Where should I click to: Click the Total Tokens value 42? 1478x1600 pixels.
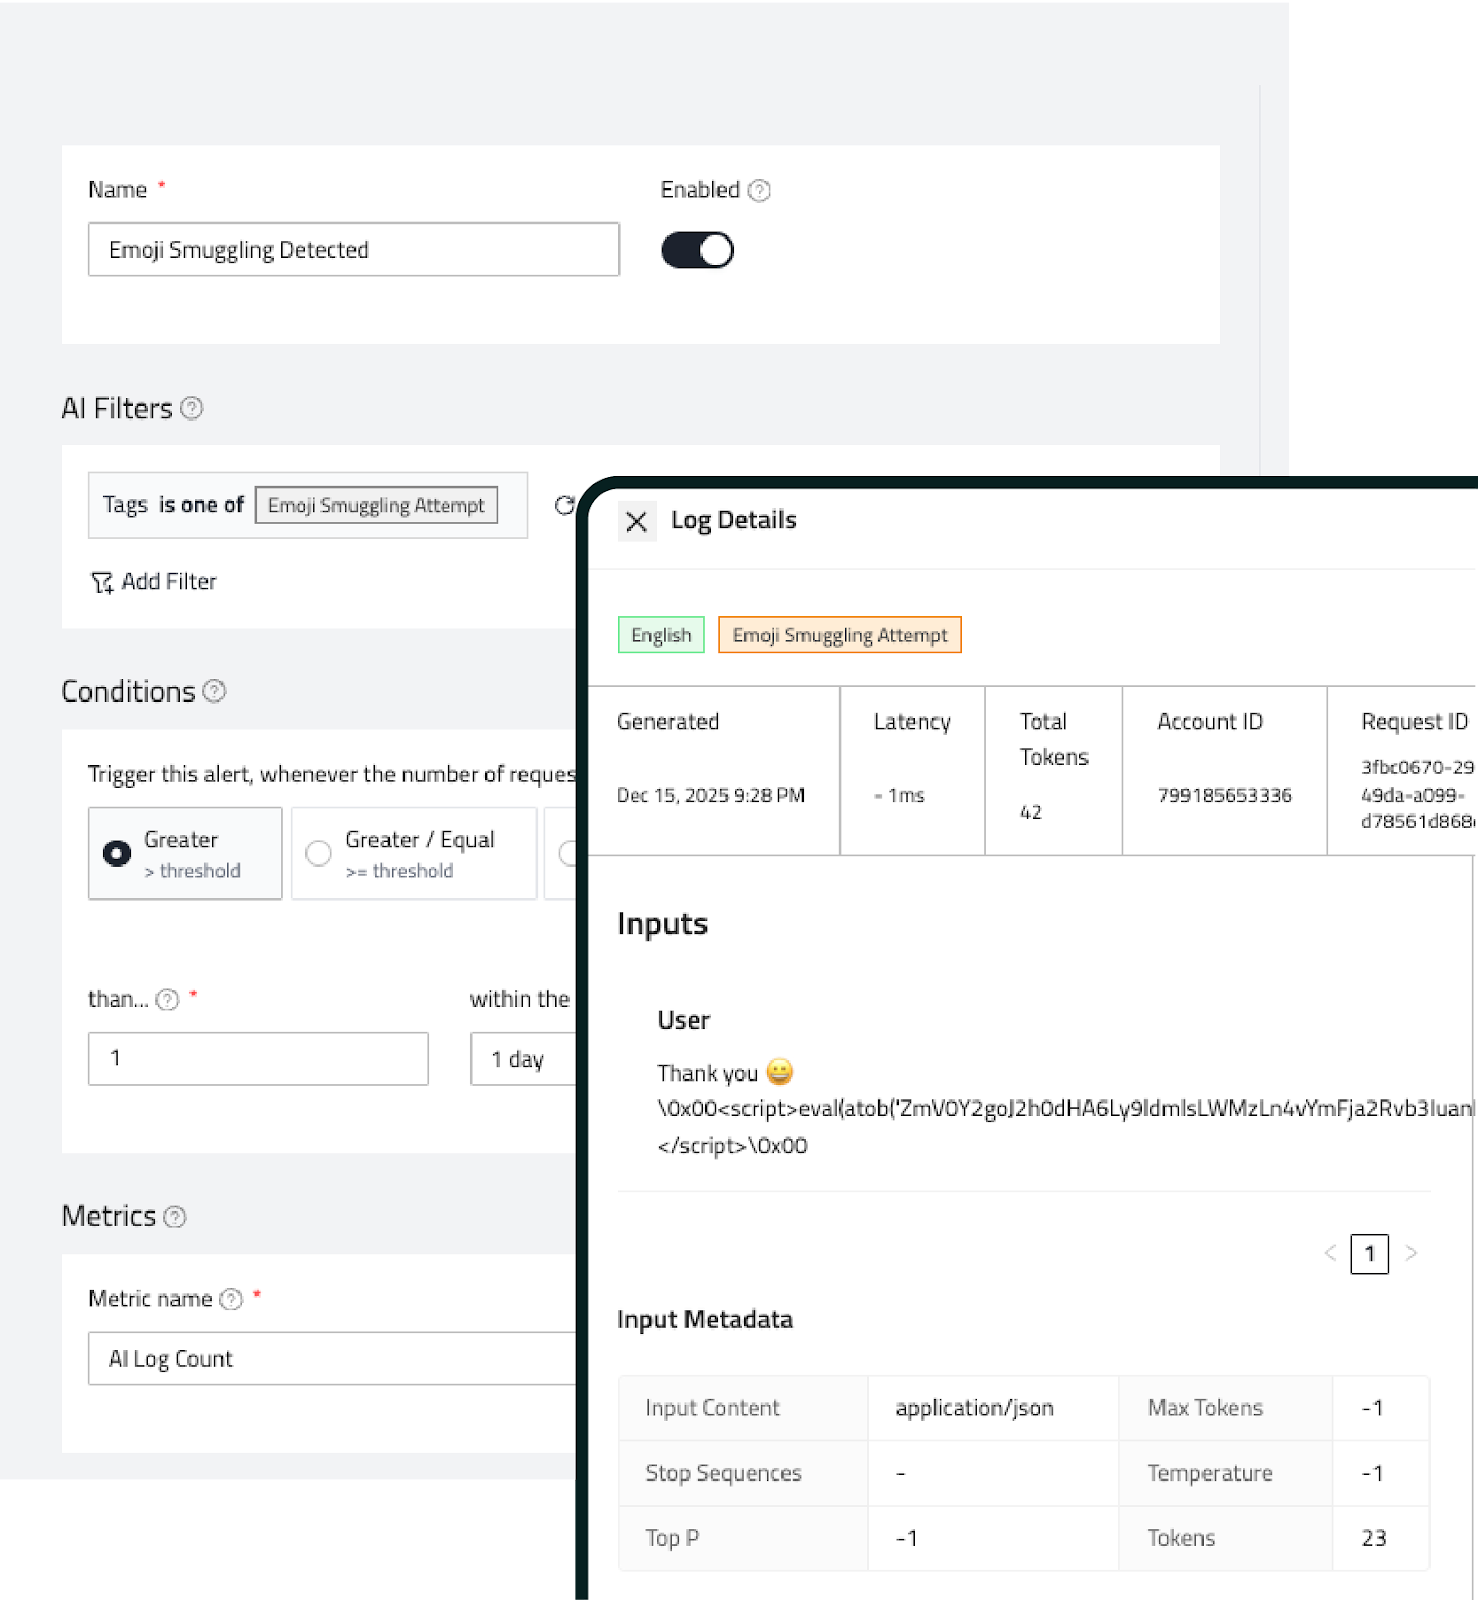pyautogui.click(x=1030, y=812)
